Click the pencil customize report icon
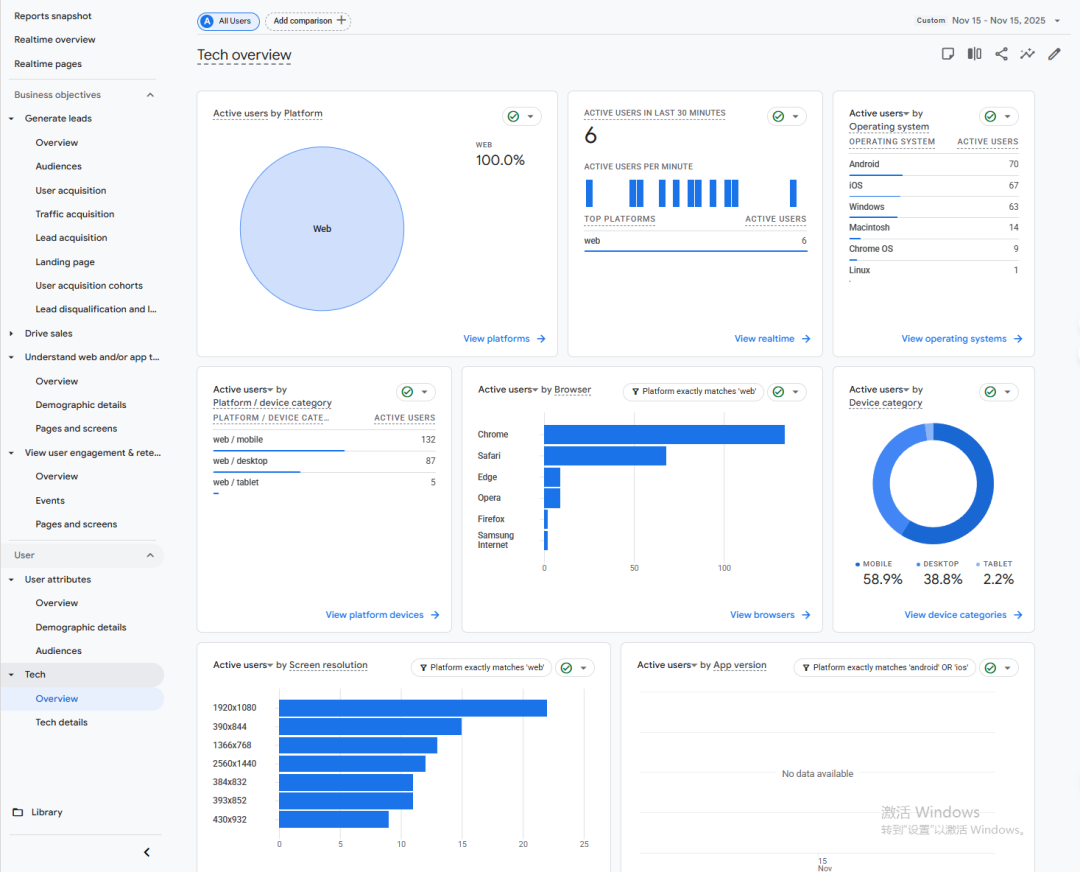1080x872 pixels. point(1054,54)
